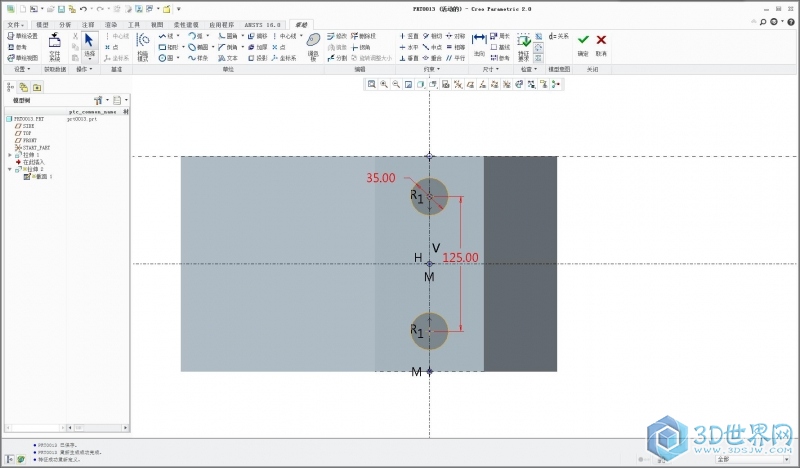Switch to the Model (模型) ribbon tab

coord(42,24)
